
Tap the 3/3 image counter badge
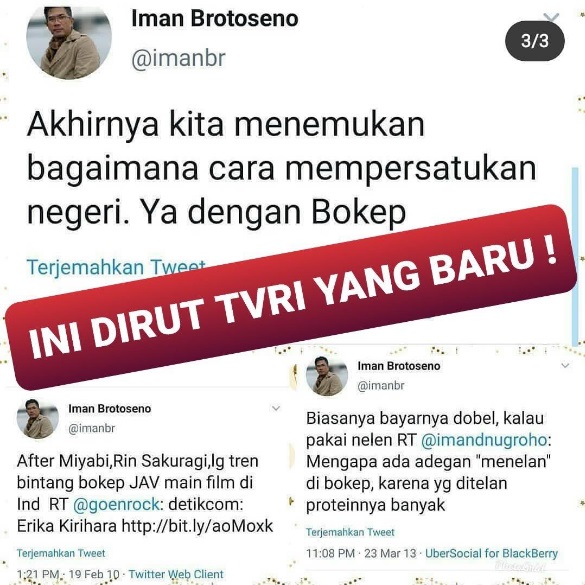[x=535, y=41]
